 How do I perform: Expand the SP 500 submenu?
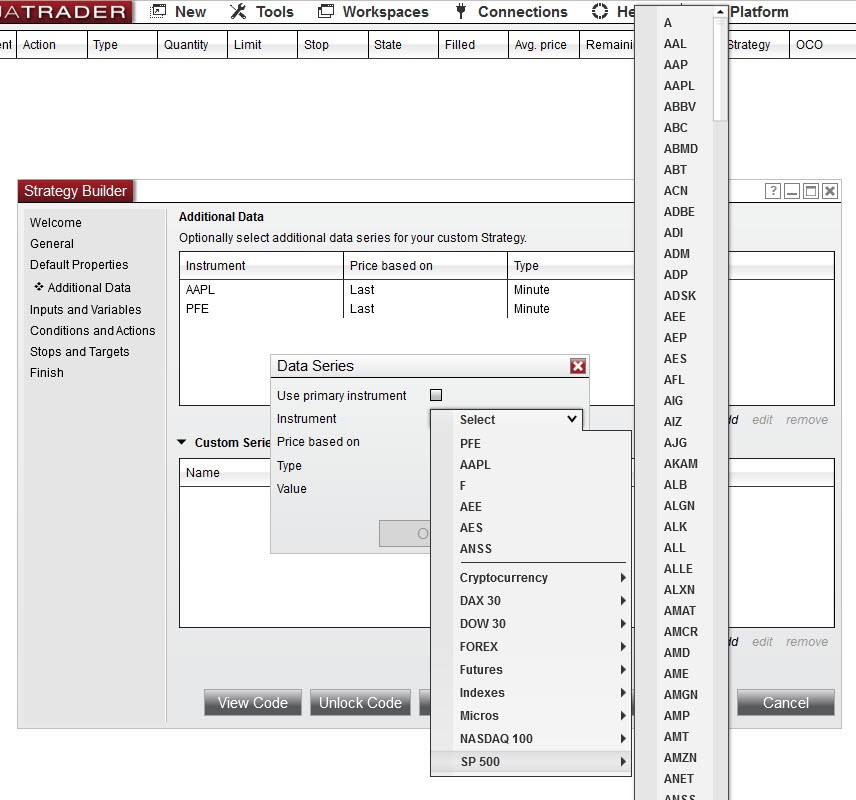pyautogui.click(x=531, y=761)
